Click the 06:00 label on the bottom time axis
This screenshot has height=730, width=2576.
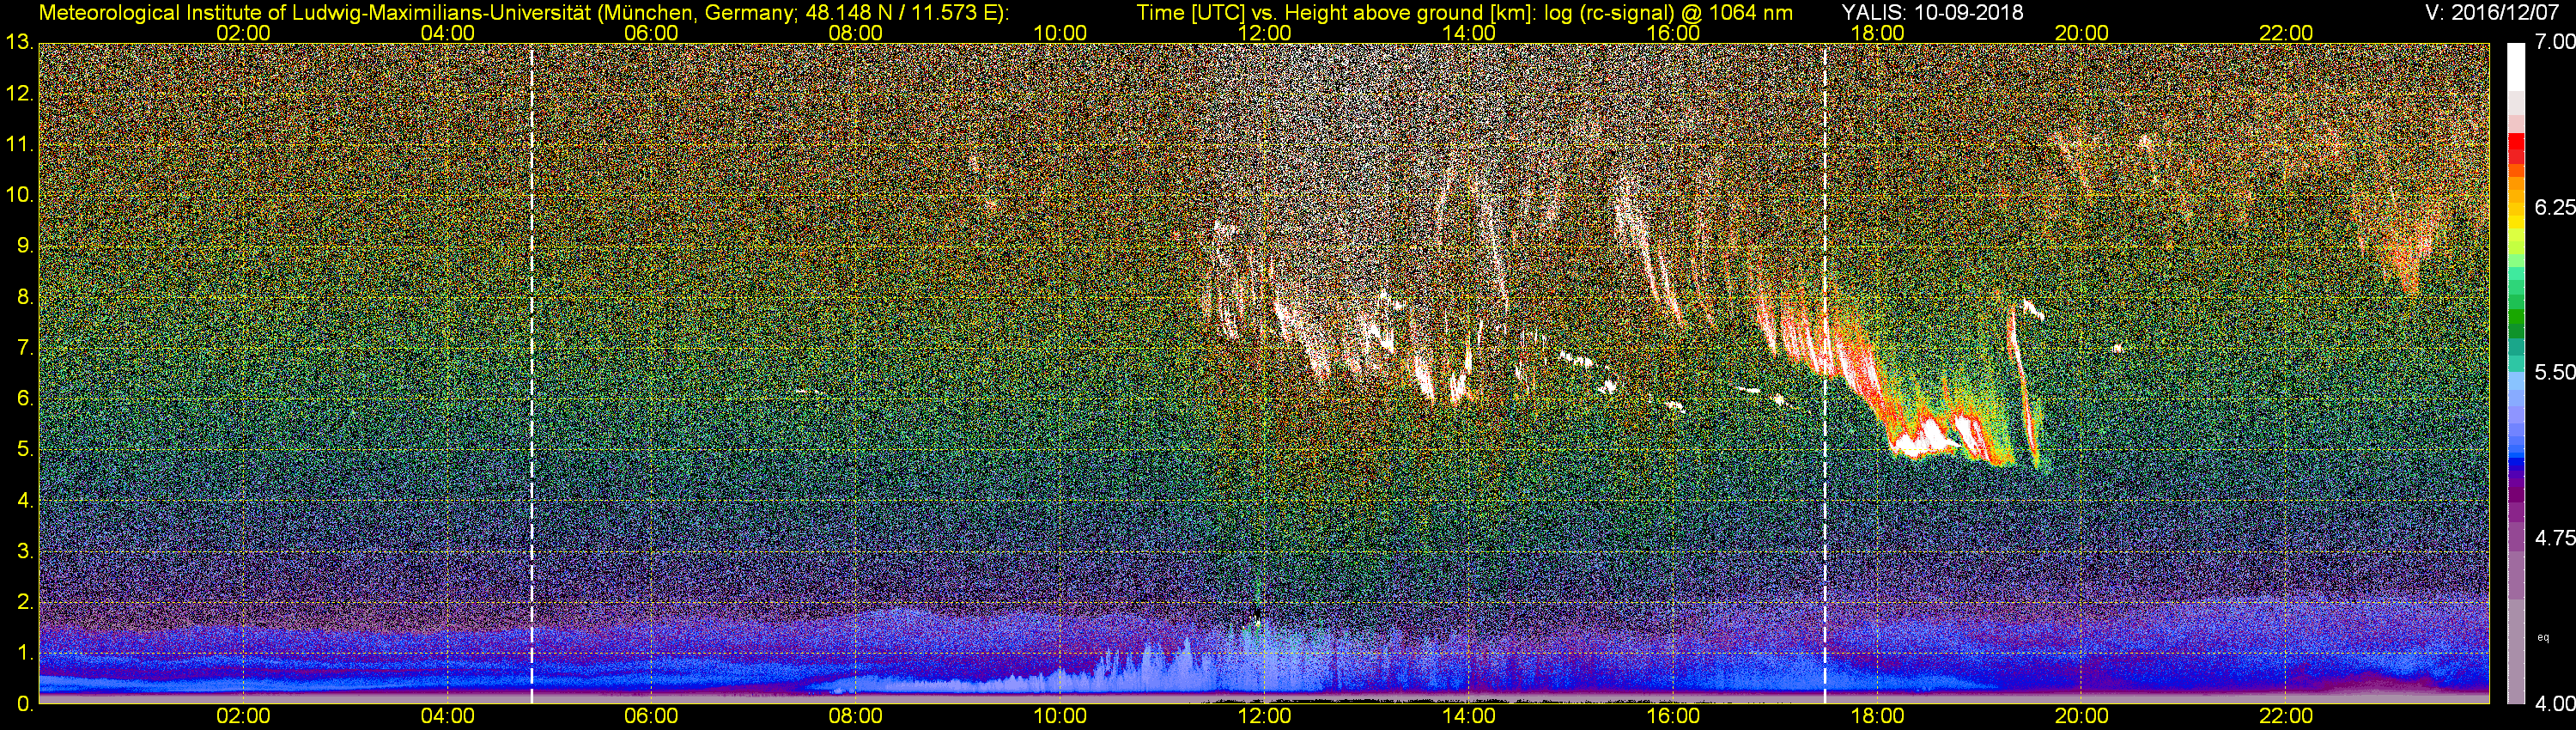click(x=651, y=717)
